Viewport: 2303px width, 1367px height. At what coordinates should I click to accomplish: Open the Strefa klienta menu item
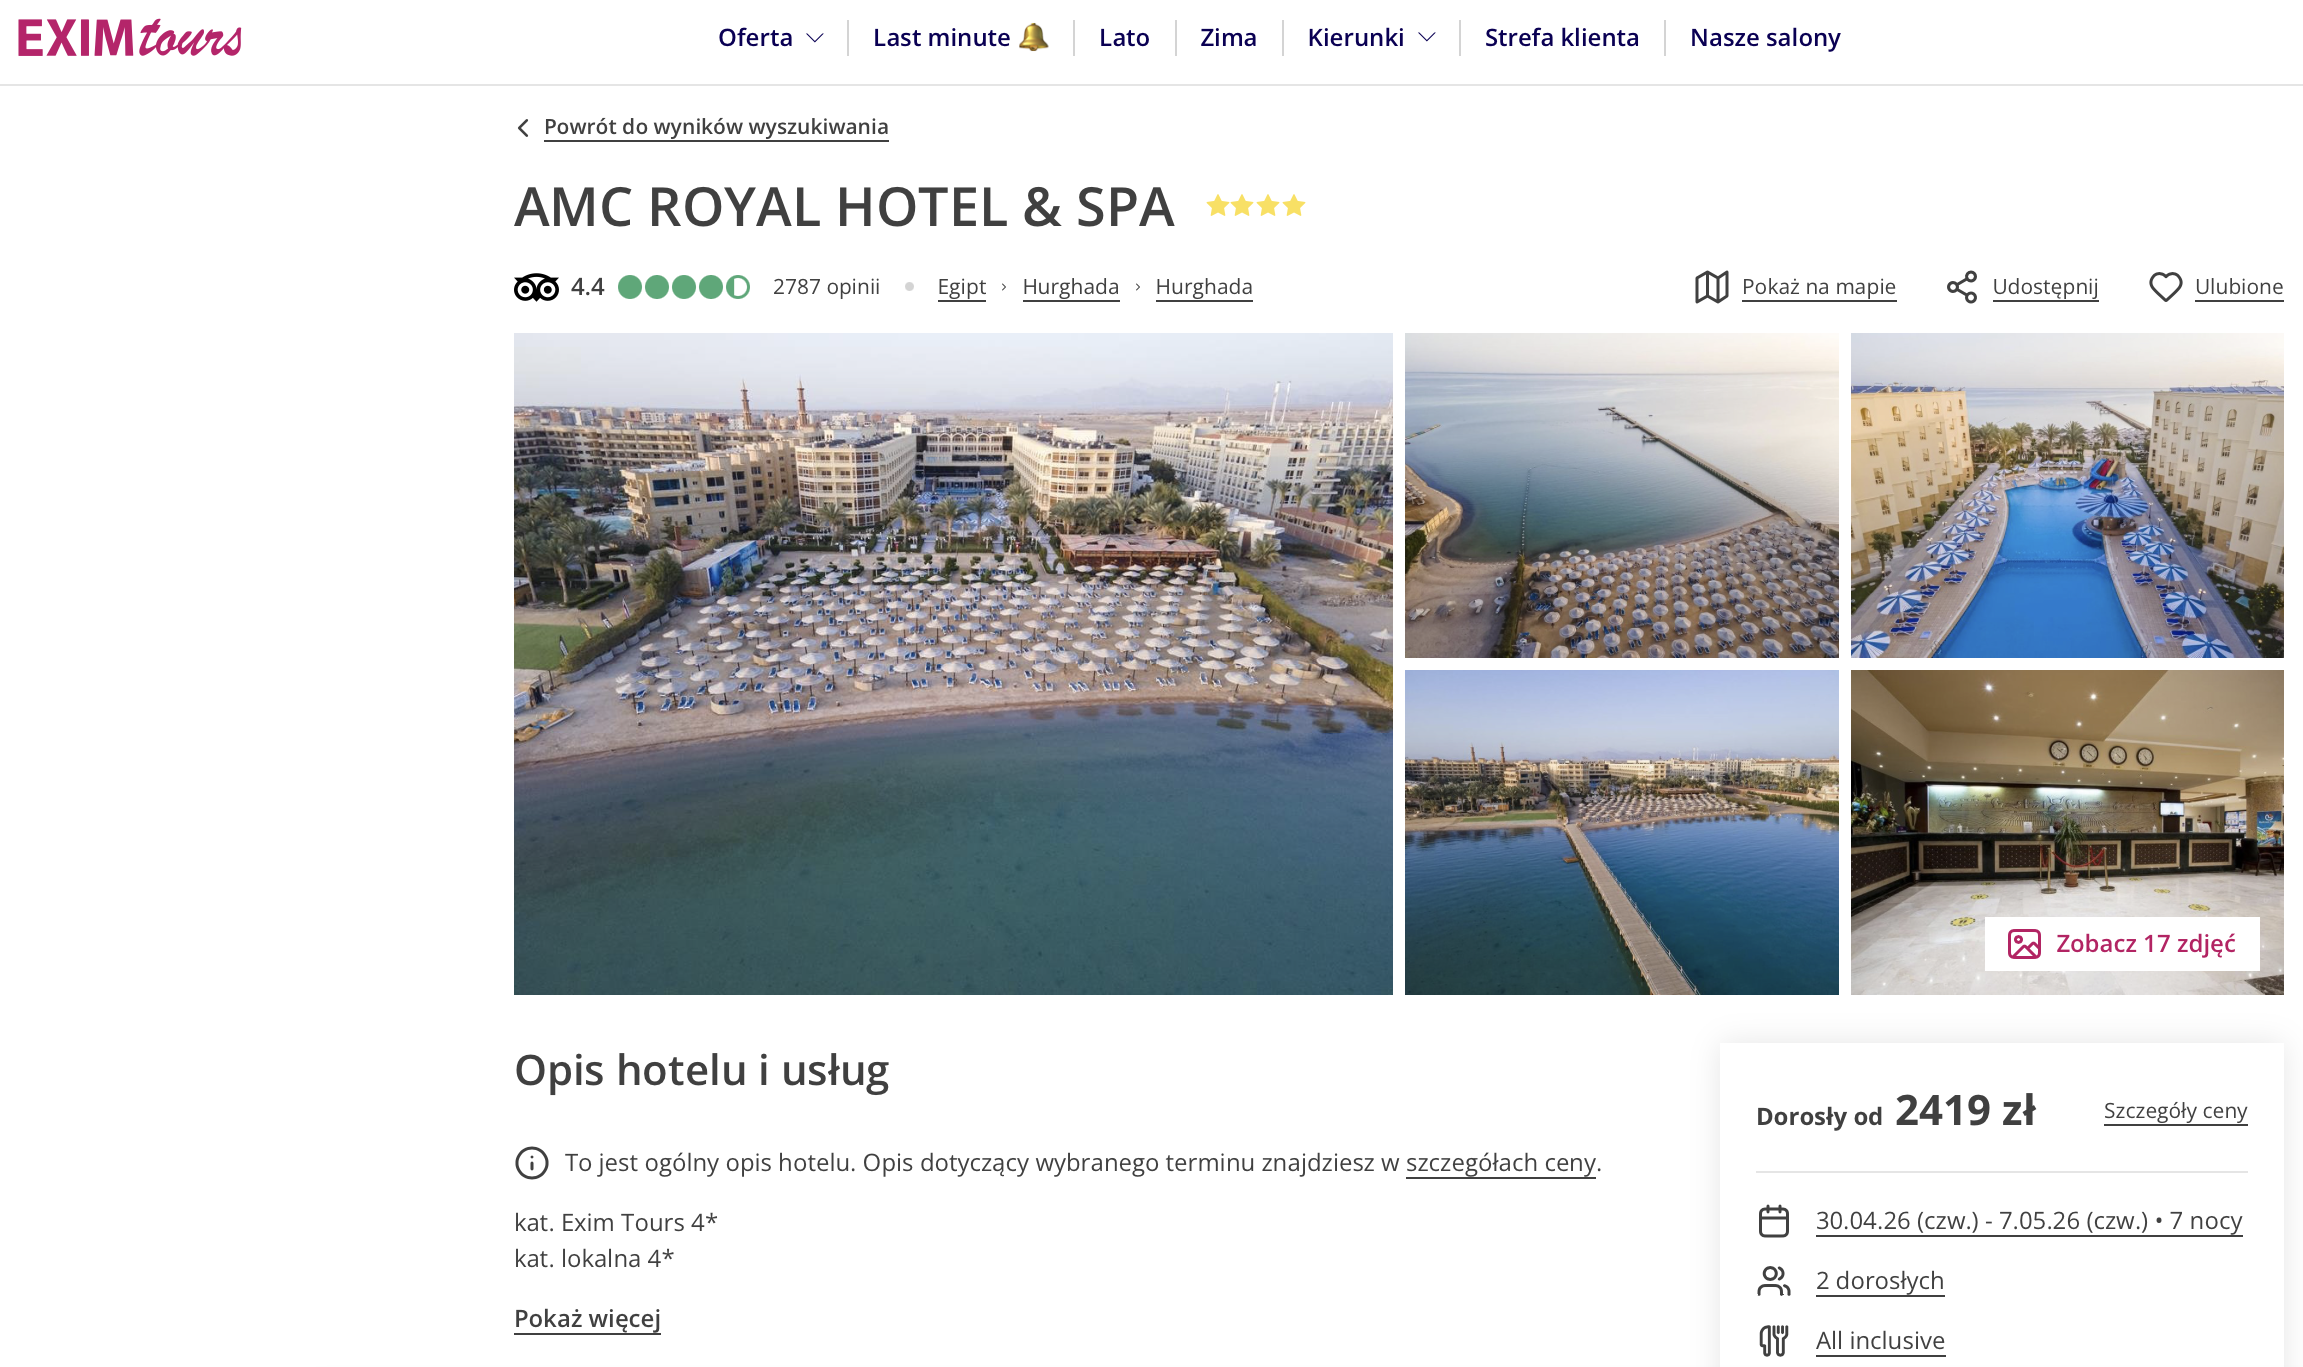pyautogui.click(x=1561, y=38)
